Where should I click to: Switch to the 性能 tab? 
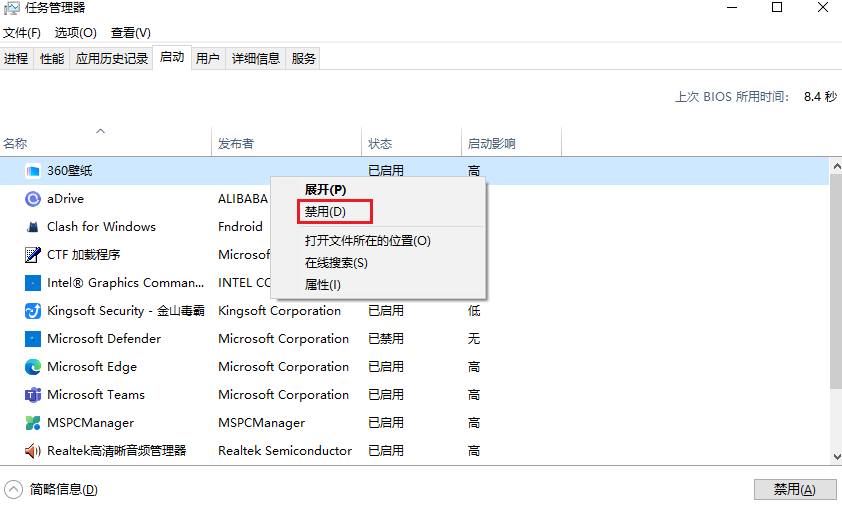coord(52,58)
